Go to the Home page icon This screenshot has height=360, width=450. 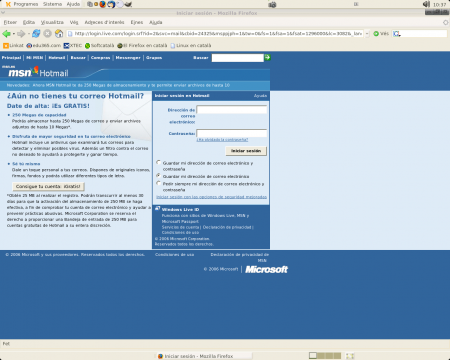tap(59, 34)
